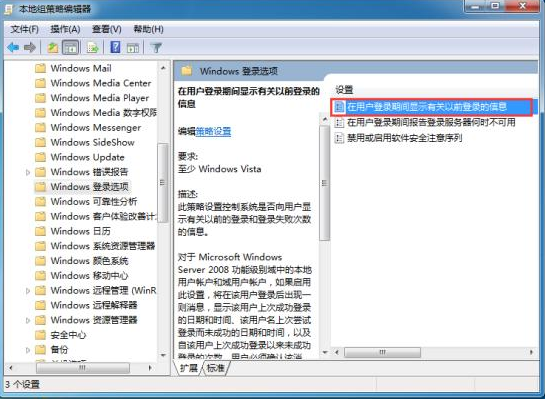Select Windows 系统资源管理器 tree item
The height and width of the screenshot is (399, 545).
coord(103,246)
